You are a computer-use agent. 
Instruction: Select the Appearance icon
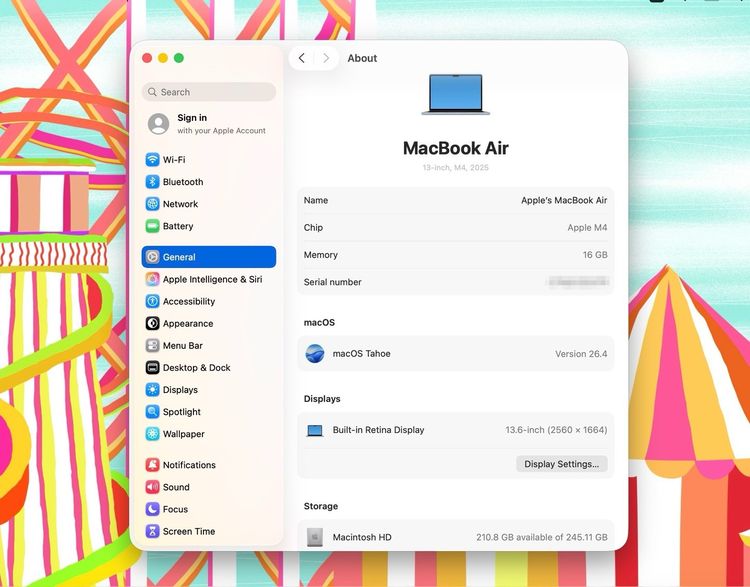[153, 323]
